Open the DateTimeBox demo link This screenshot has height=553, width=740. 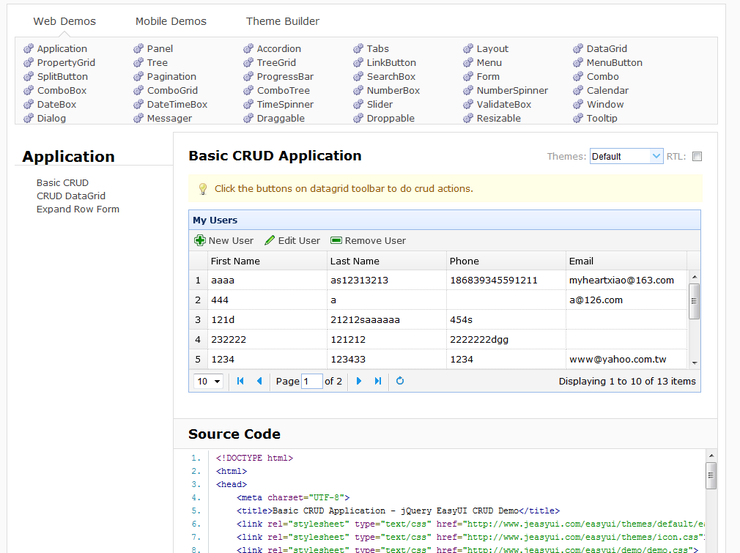point(177,104)
